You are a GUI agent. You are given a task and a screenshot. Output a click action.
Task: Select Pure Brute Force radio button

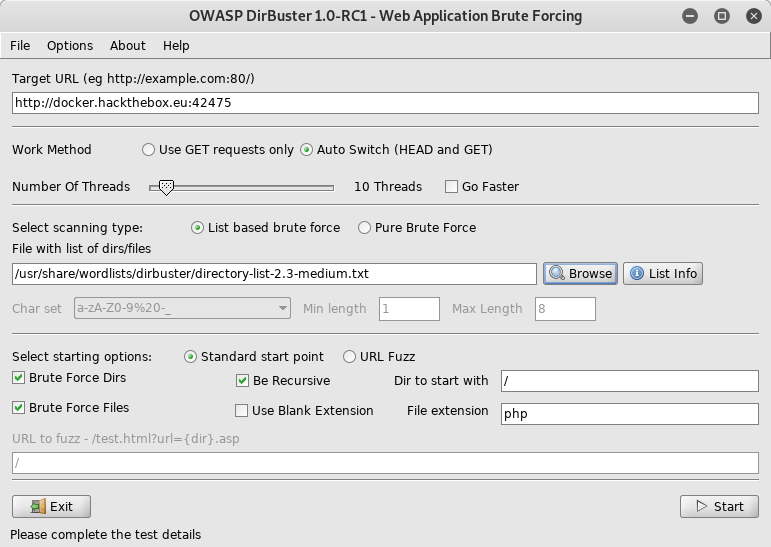coord(364,227)
